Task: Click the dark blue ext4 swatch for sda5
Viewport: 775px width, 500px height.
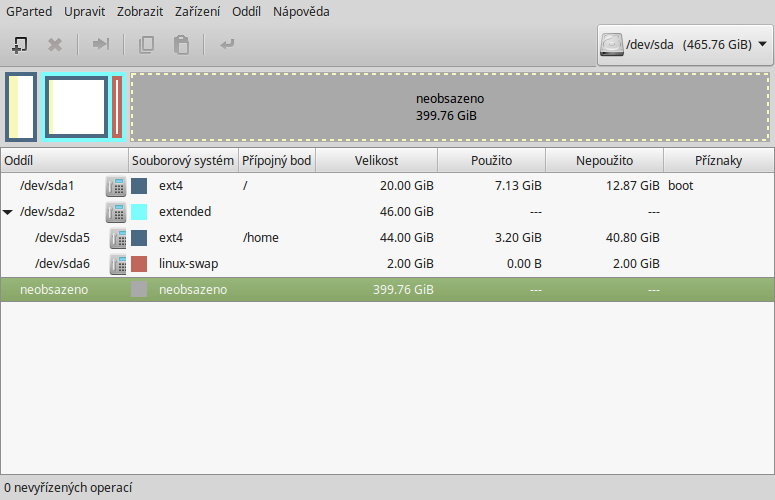Action: [x=139, y=238]
